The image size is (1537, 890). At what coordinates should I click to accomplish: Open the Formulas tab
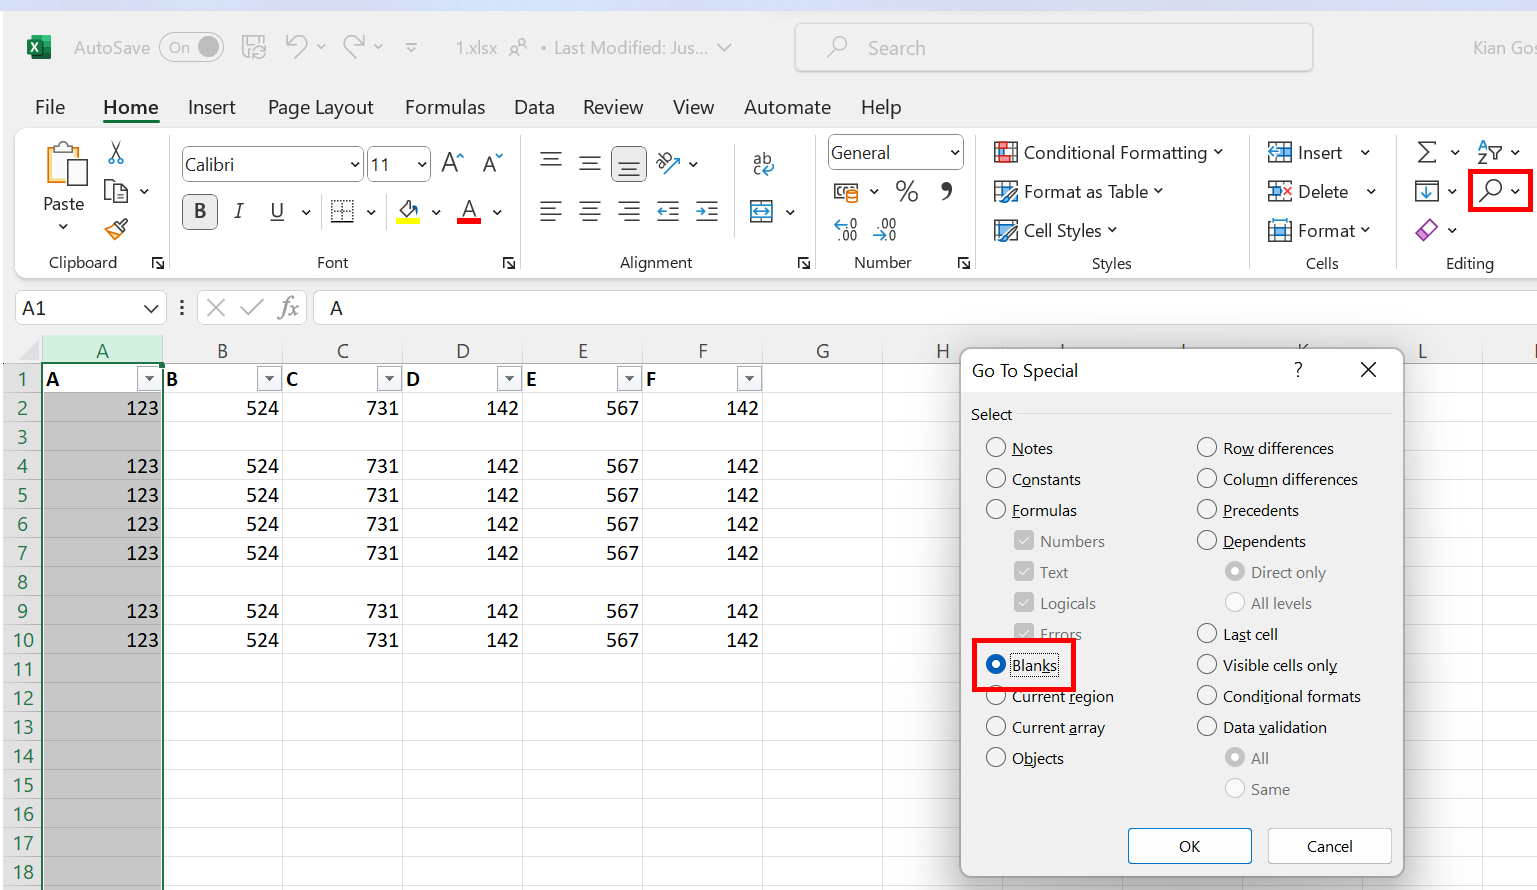click(x=445, y=107)
